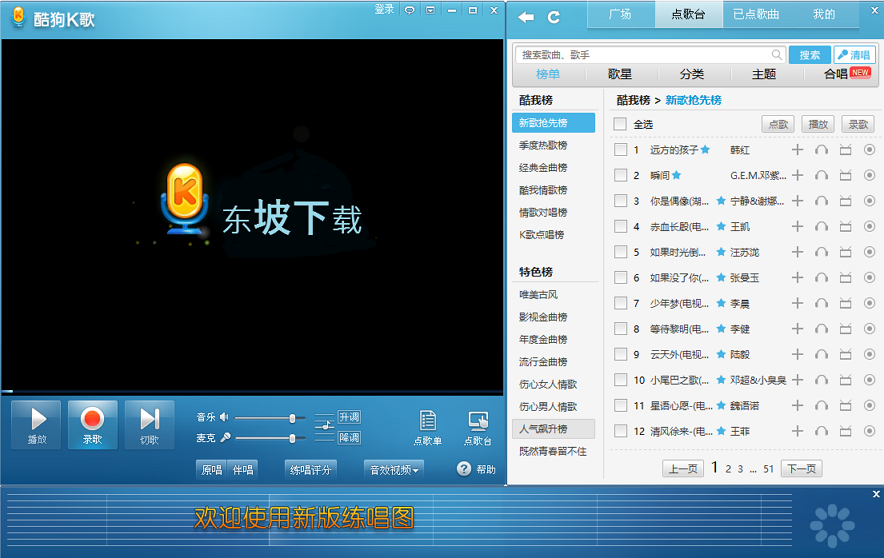This screenshot has width=884, height=558.
Task: Refresh the song panel with reload icon
Action: [554, 17]
